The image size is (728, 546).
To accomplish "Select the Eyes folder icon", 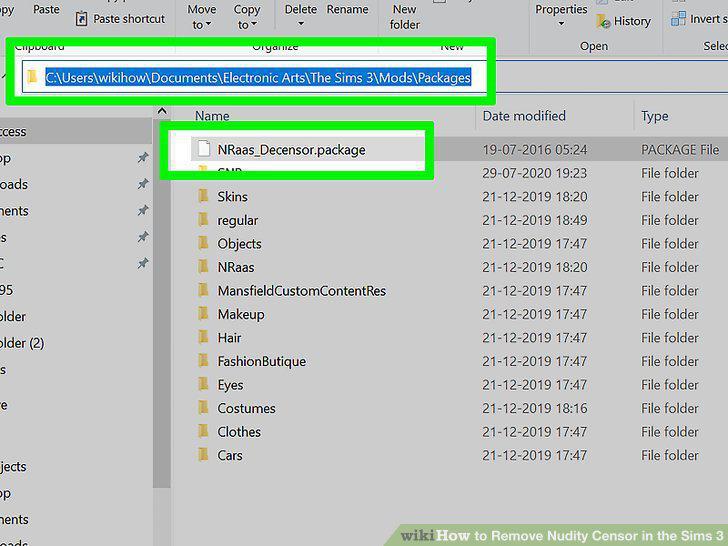I will pyautogui.click(x=203, y=384).
